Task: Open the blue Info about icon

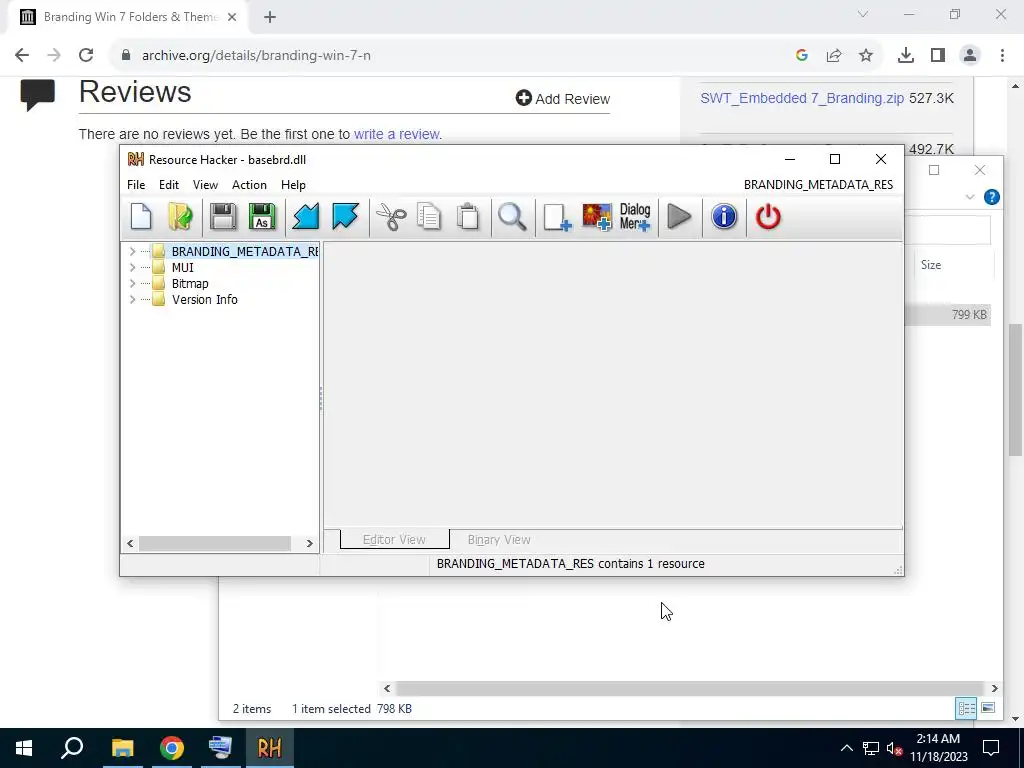Action: 724,217
